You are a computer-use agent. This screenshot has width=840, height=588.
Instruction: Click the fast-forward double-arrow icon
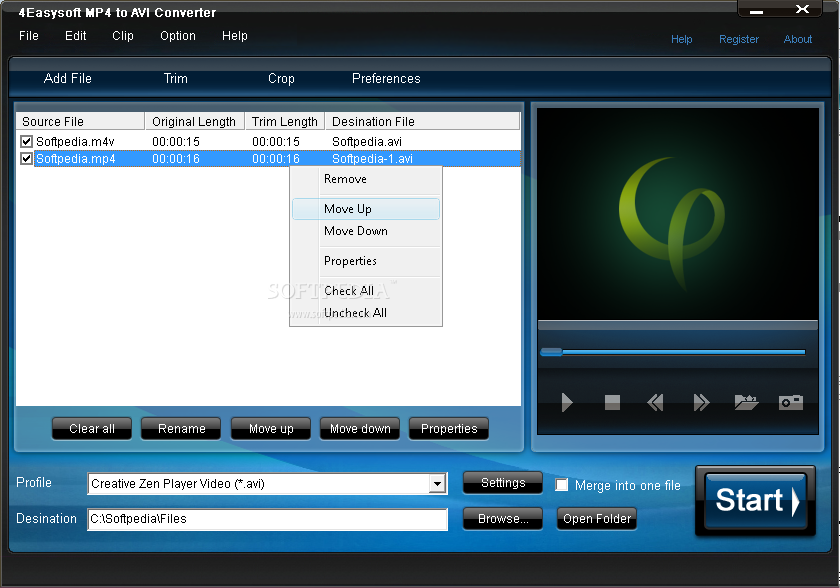(701, 402)
